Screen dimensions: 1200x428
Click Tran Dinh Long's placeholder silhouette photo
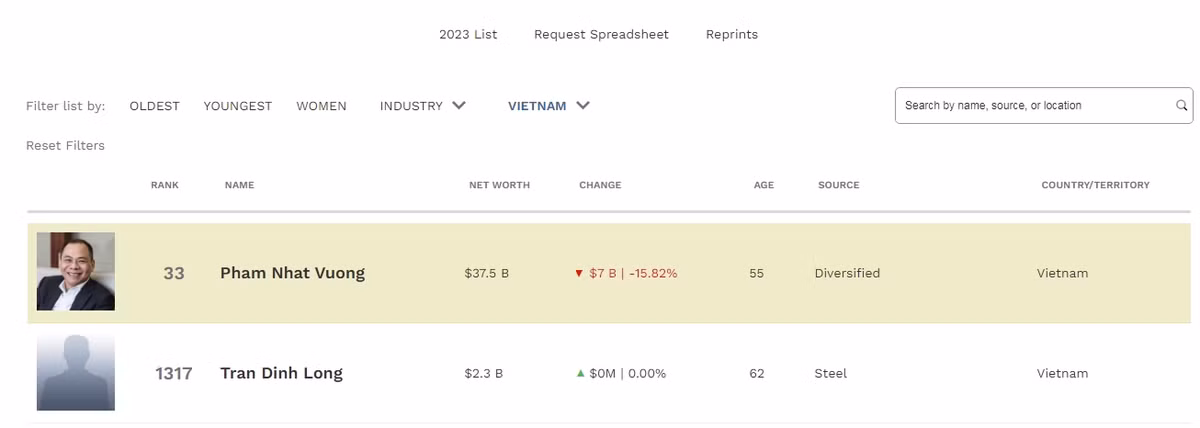pos(76,373)
